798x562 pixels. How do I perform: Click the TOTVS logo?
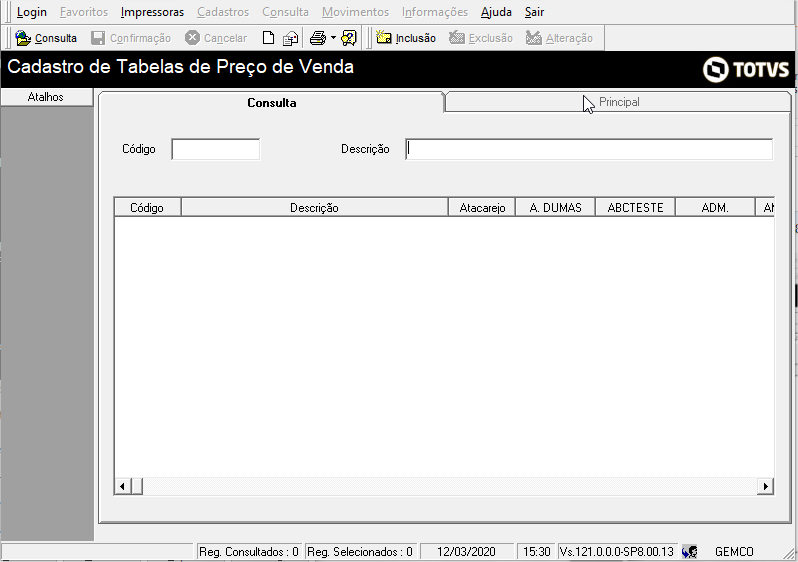click(746, 69)
